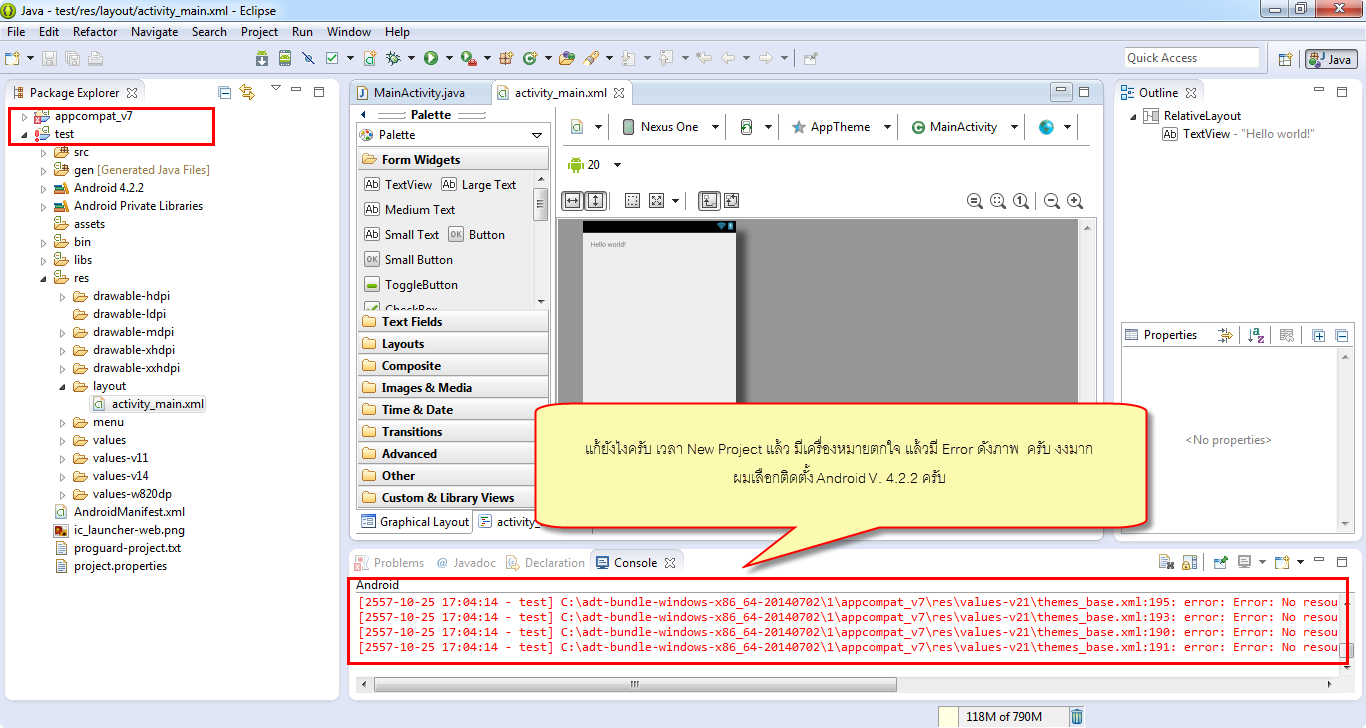Run garbage collector trash icon
The height and width of the screenshot is (728, 1366).
(1077, 716)
